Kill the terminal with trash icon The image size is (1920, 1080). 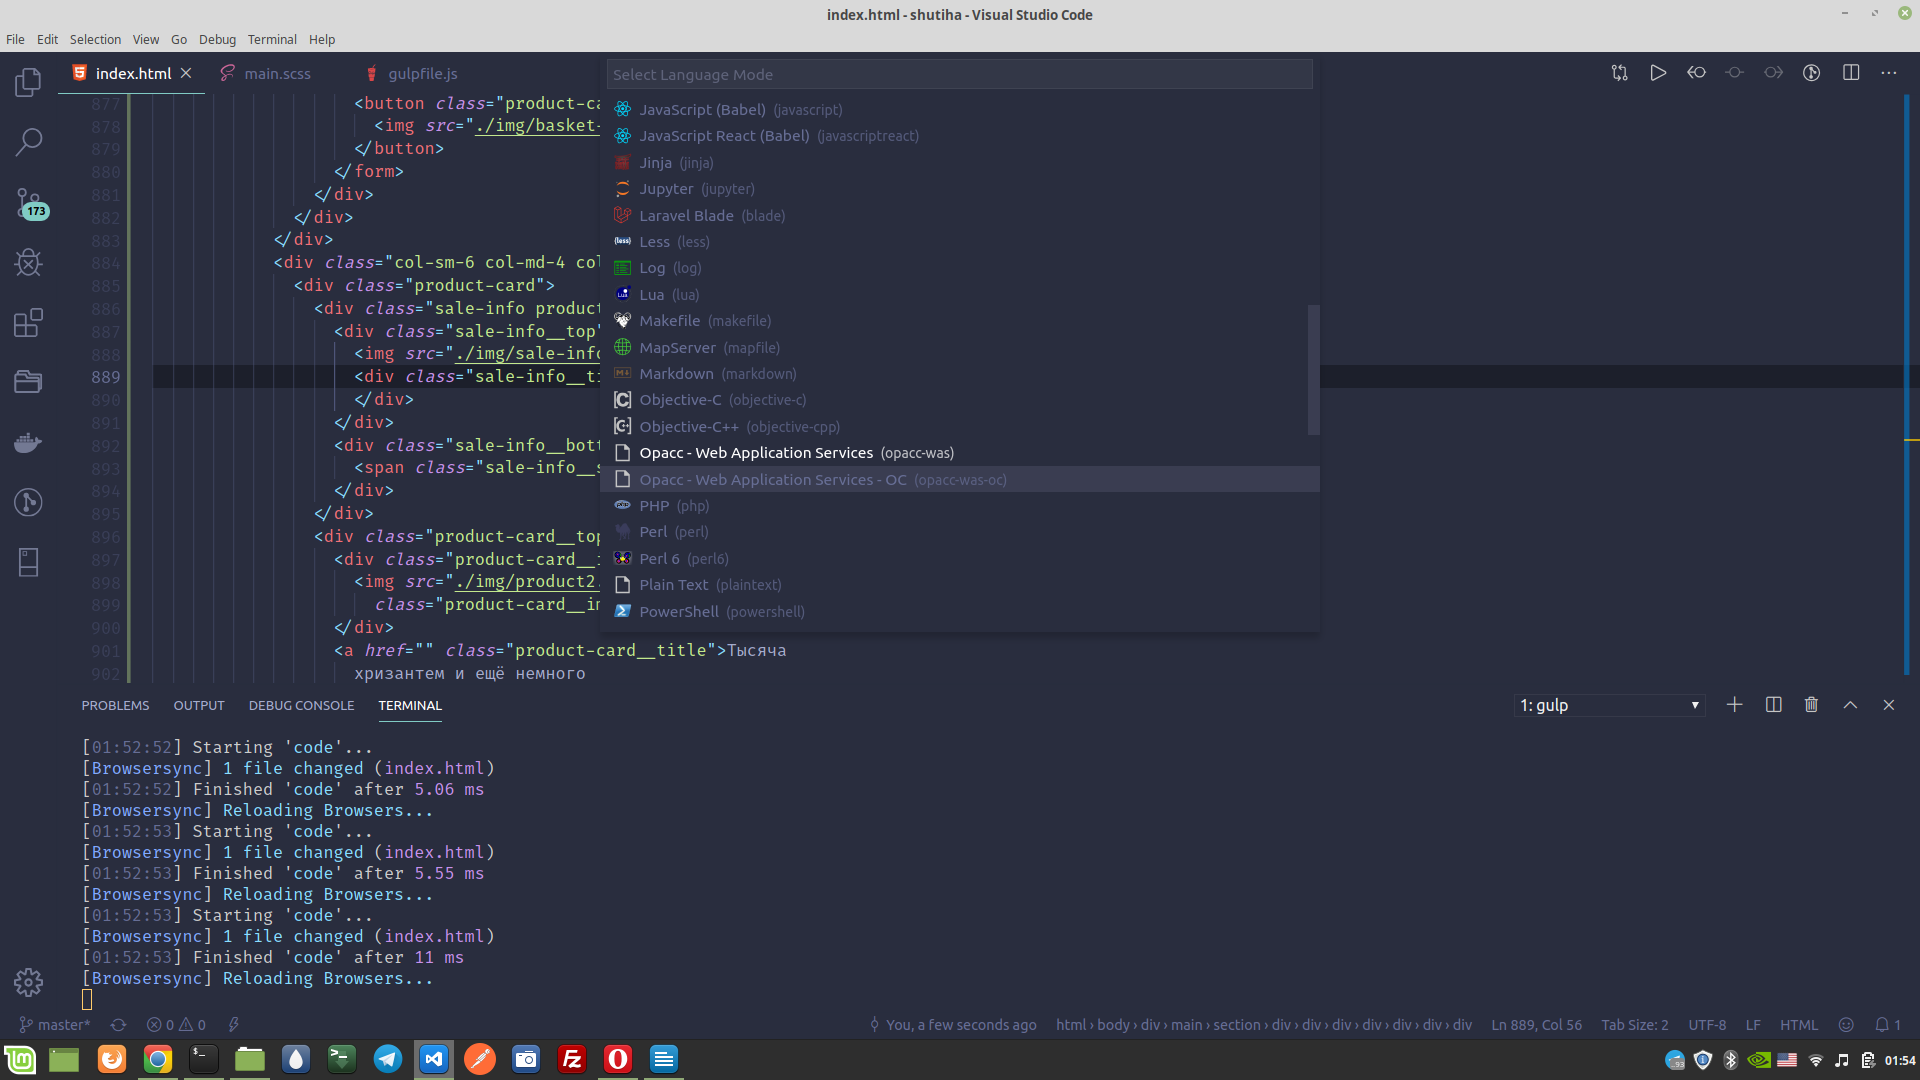(x=1811, y=705)
